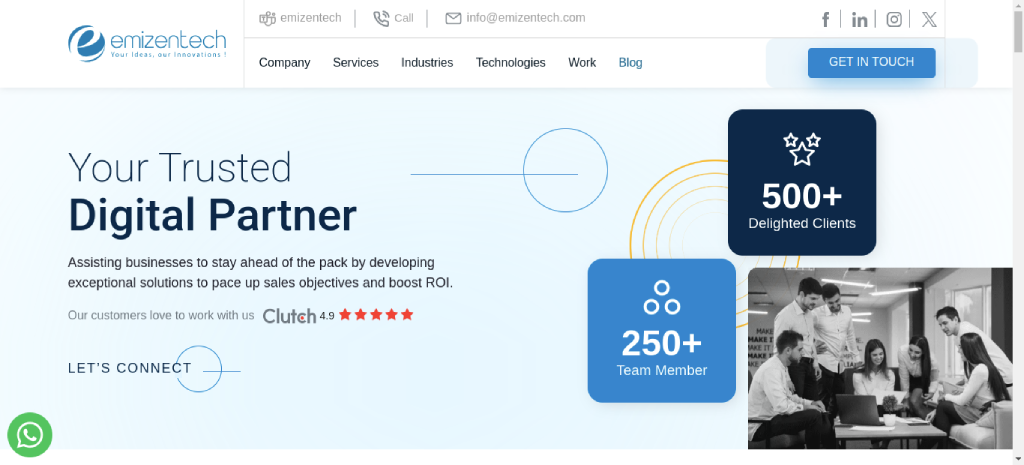Click the Emizentech logo

(147, 42)
